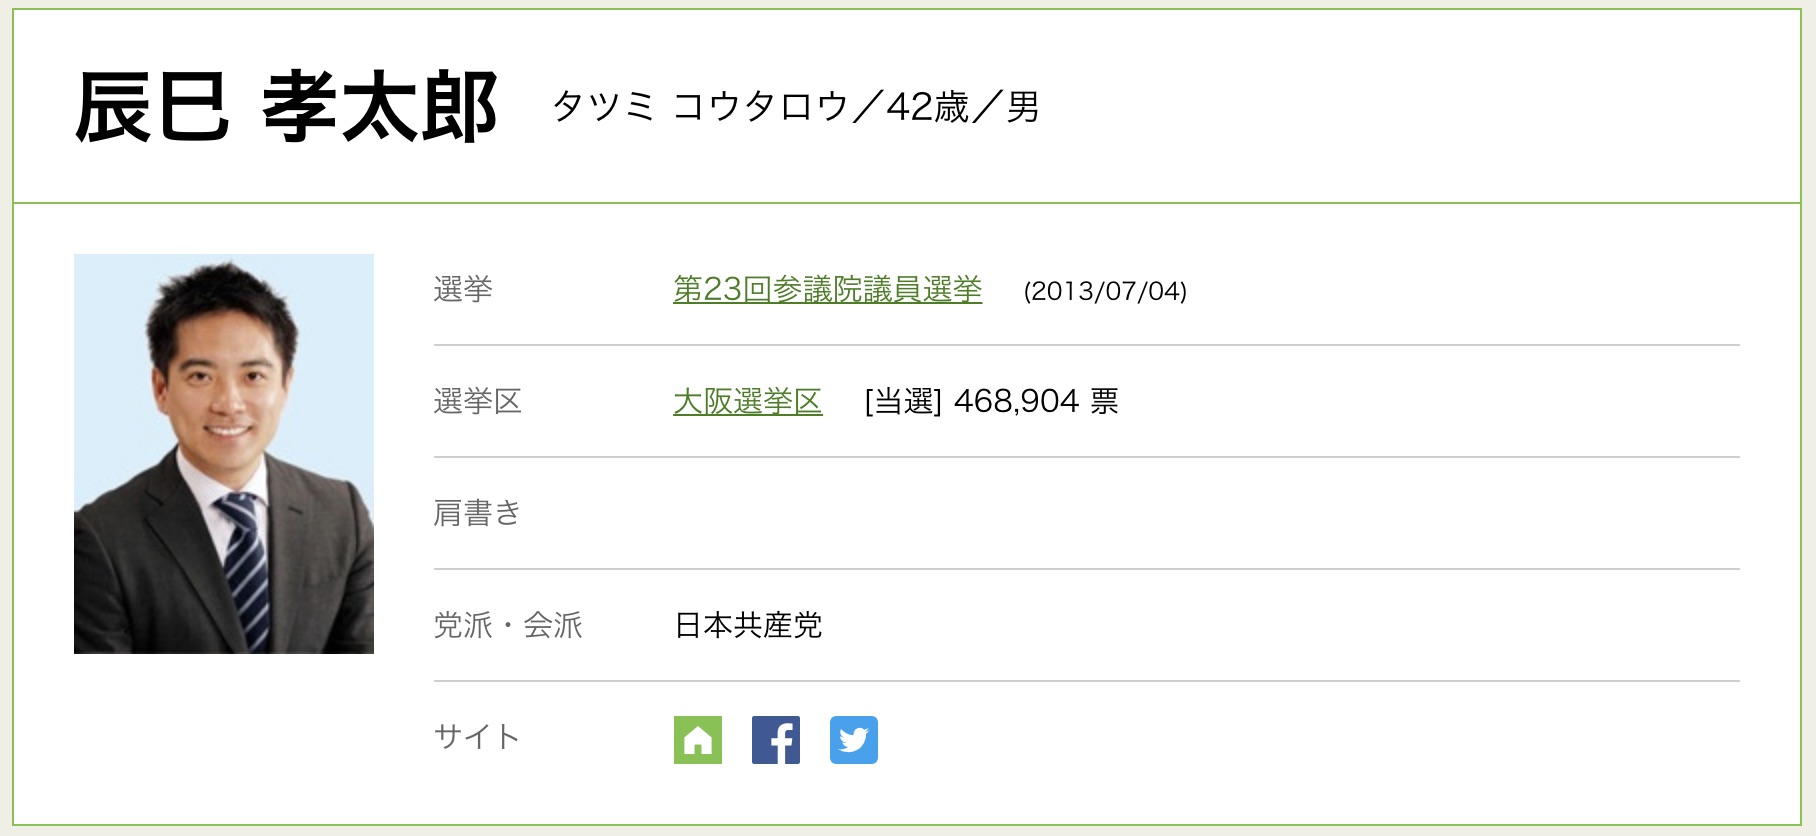Click the 選挙 row label
The width and height of the screenshot is (1816, 836).
[x=463, y=290]
